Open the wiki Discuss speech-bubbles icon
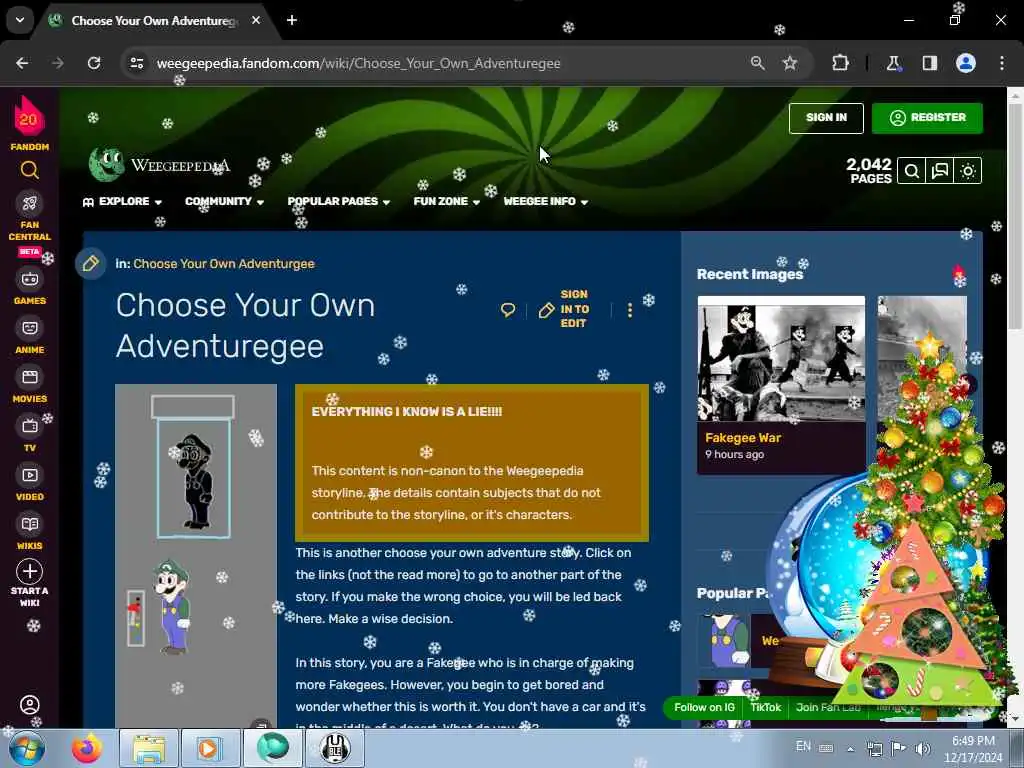The image size is (1024, 768). 940,171
